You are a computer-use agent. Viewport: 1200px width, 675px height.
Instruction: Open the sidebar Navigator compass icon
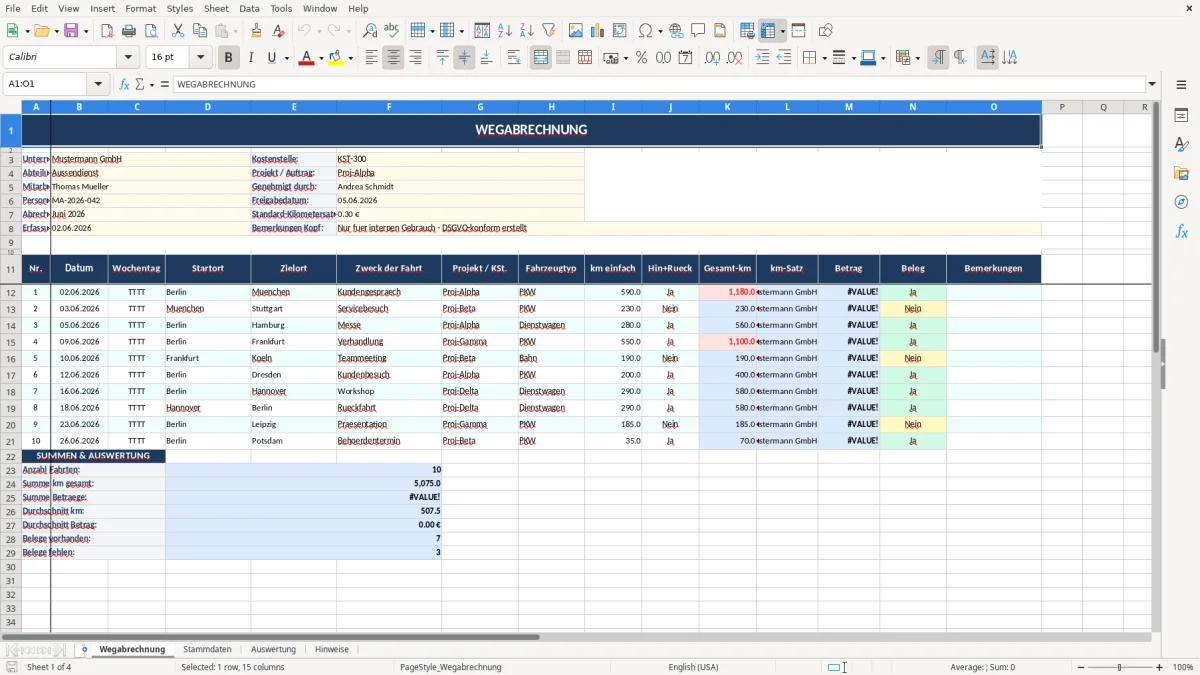point(1181,202)
